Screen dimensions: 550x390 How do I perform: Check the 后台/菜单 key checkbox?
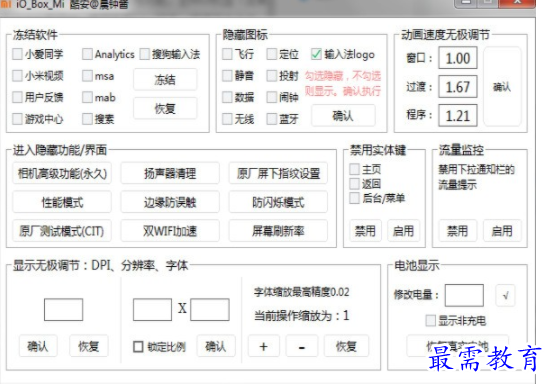tap(355, 198)
